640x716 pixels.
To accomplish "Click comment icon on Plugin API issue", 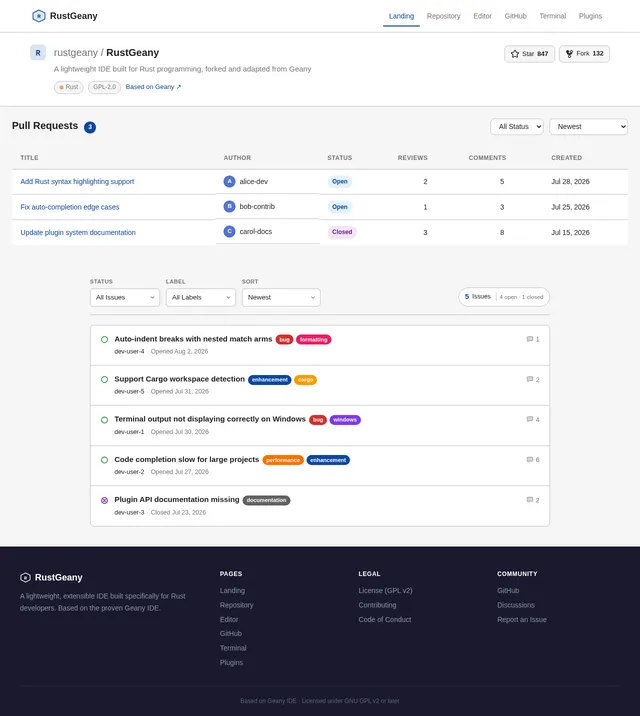I will [x=530, y=500].
